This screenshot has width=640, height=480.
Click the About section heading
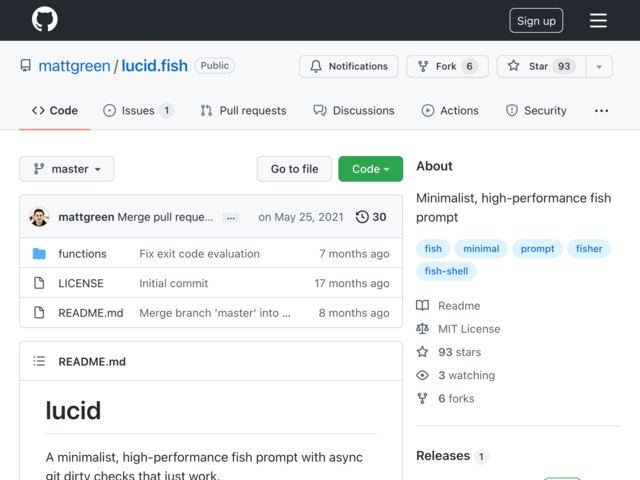coord(434,166)
